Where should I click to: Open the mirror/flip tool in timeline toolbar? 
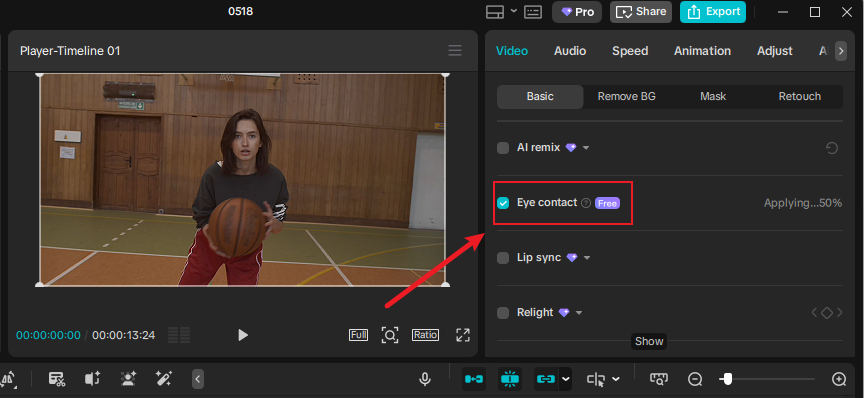point(8,379)
